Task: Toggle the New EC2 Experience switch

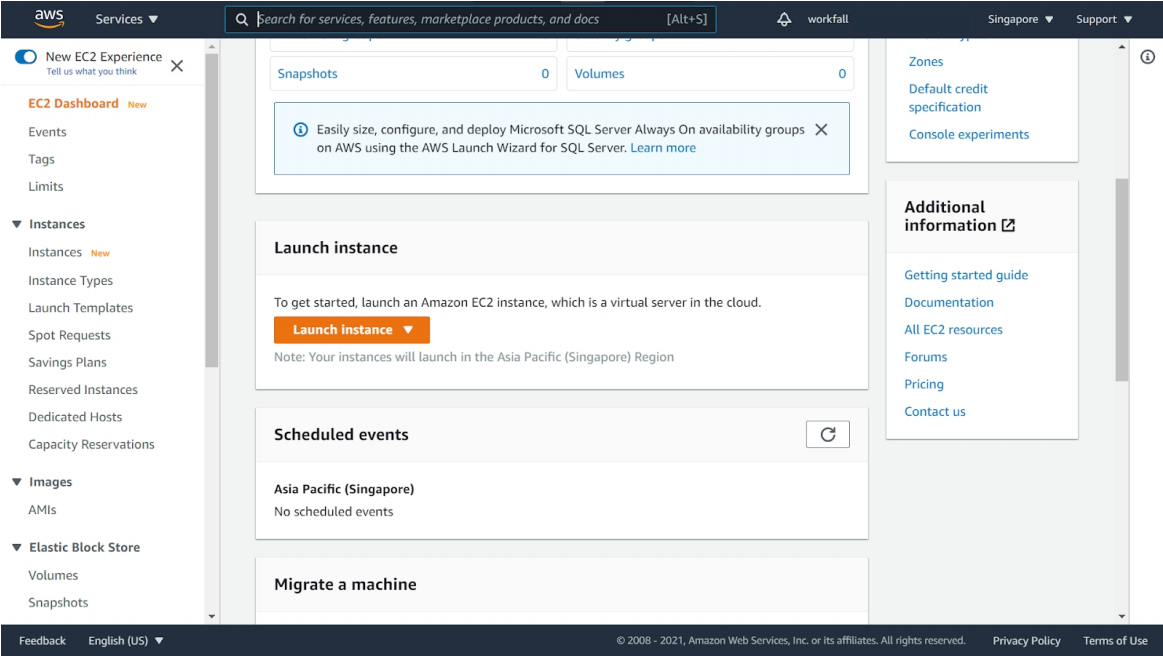Action: click(x=26, y=57)
